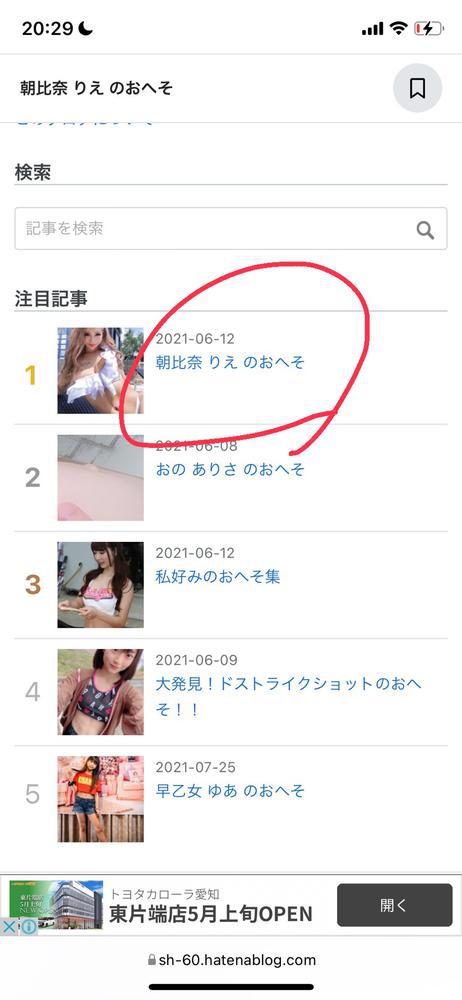Tap the 開く button on ad

pyautogui.click(x=394, y=905)
